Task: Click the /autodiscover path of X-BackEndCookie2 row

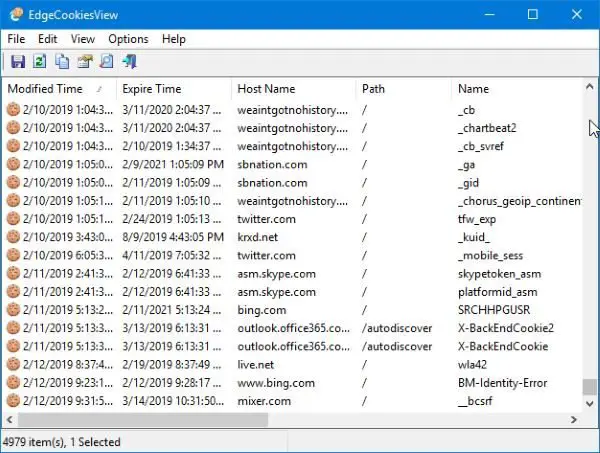Action: tap(397, 328)
